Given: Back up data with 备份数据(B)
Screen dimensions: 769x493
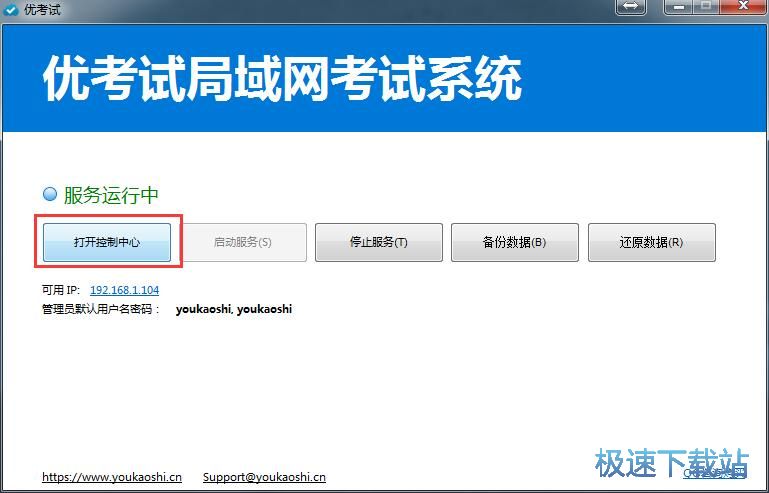Looking at the screenshot, I should pyautogui.click(x=514, y=242).
